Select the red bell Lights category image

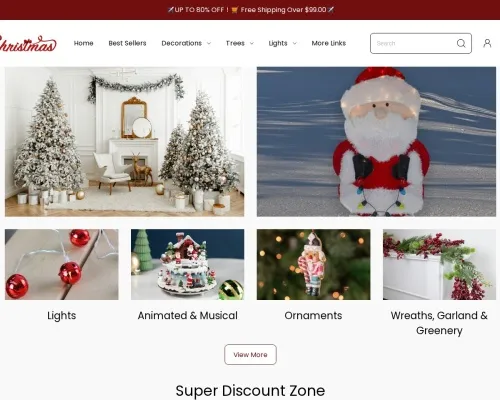tap(62, 264)
